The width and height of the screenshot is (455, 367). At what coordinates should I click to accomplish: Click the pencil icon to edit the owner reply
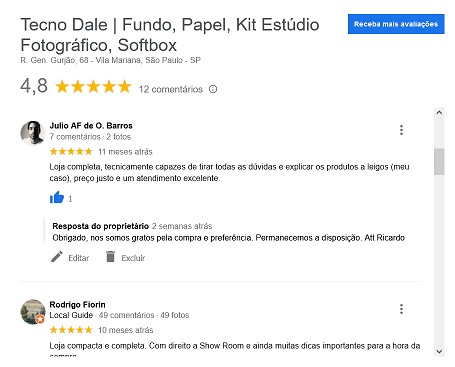[x=57, y=257]
